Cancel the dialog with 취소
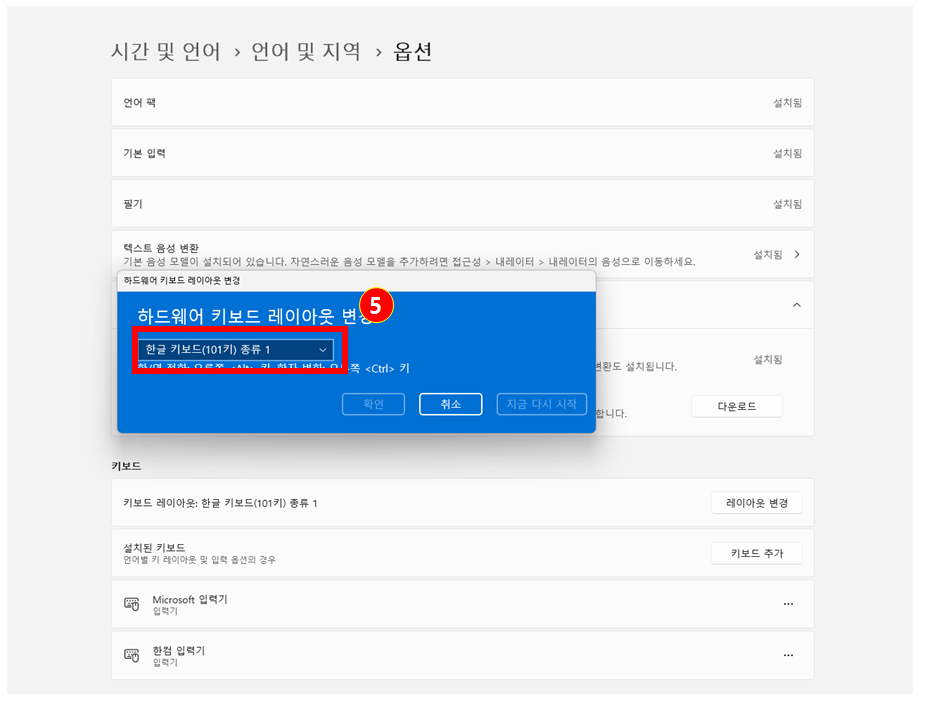937x703 pixels. point(450,404)
